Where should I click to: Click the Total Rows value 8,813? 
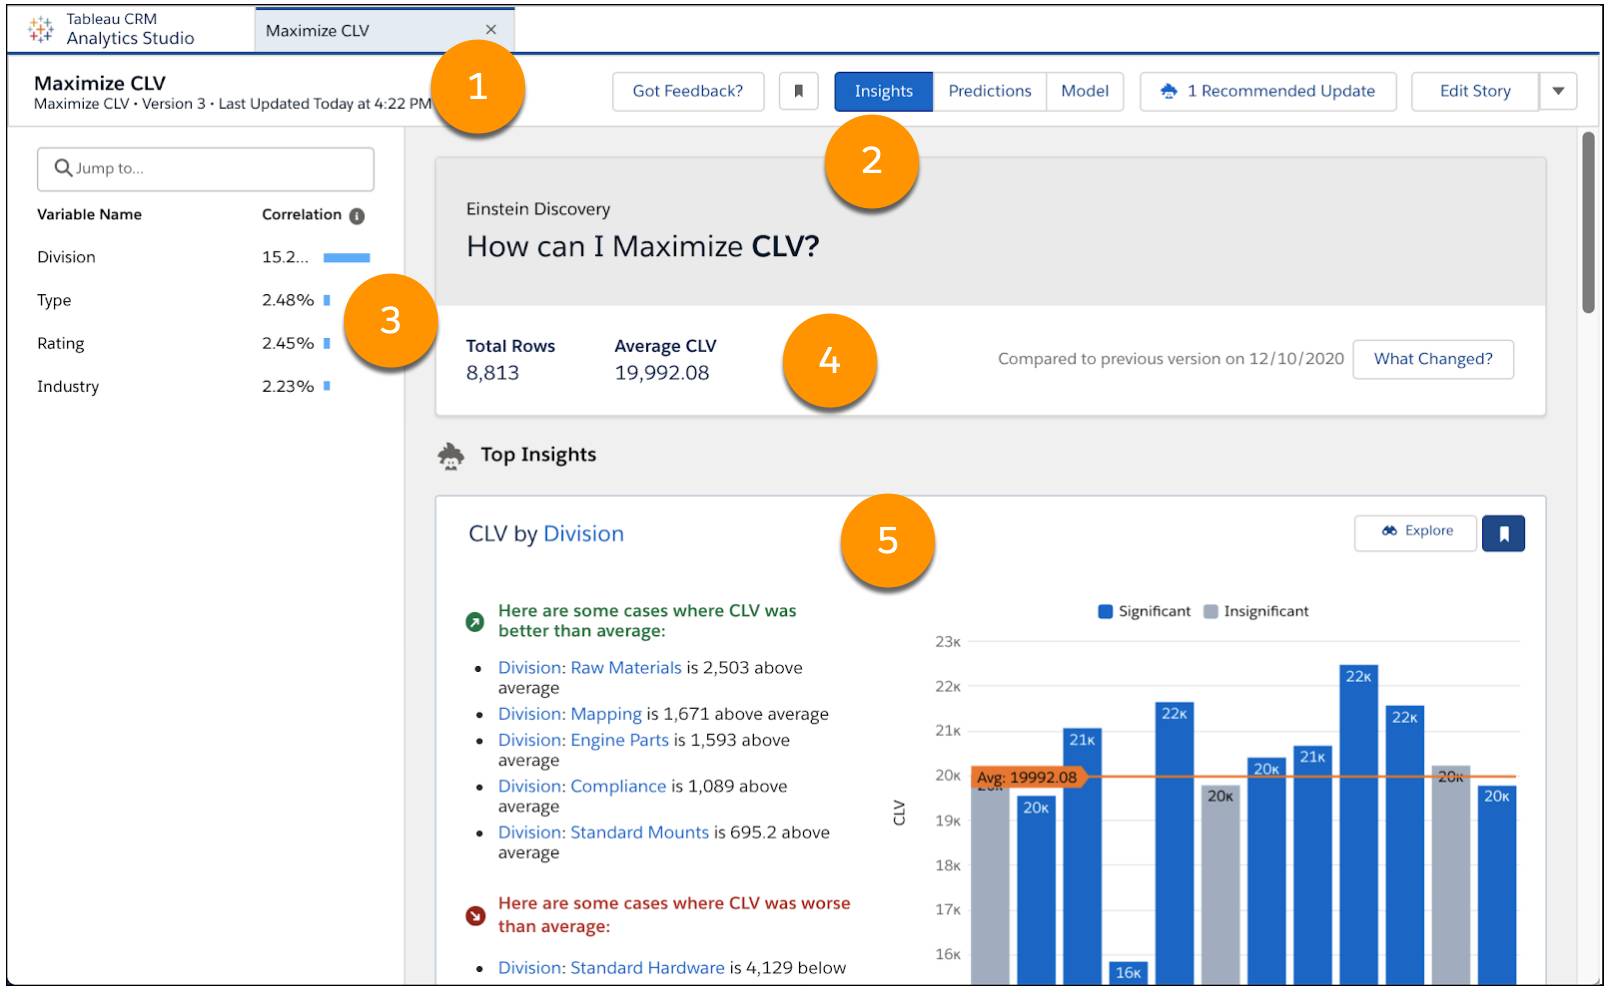[x=493, y=373]
